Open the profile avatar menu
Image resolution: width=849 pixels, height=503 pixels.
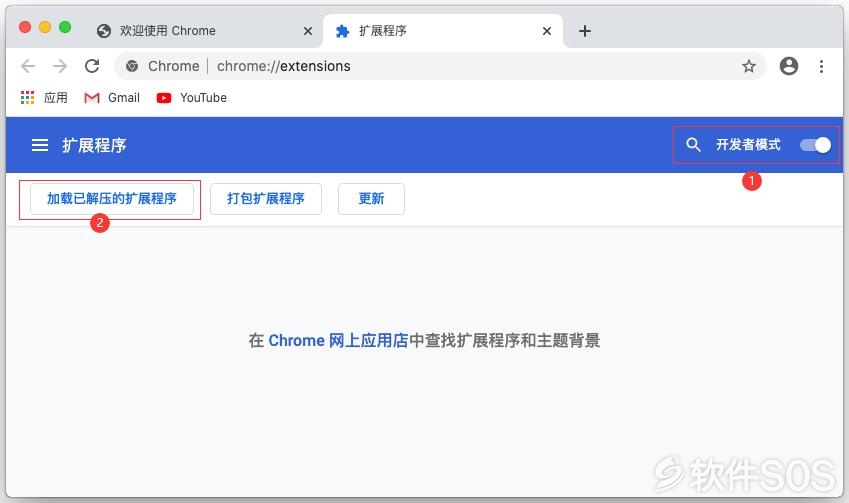point(788,66)
